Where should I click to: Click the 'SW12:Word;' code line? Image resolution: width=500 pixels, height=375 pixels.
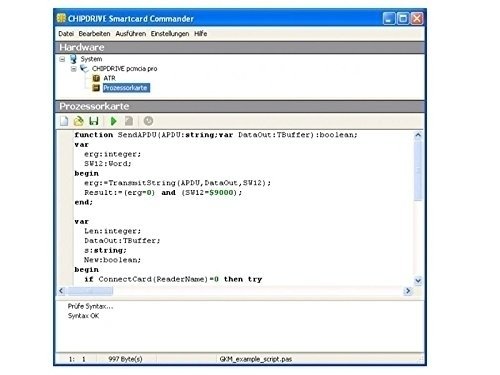(x=108, y=164)
